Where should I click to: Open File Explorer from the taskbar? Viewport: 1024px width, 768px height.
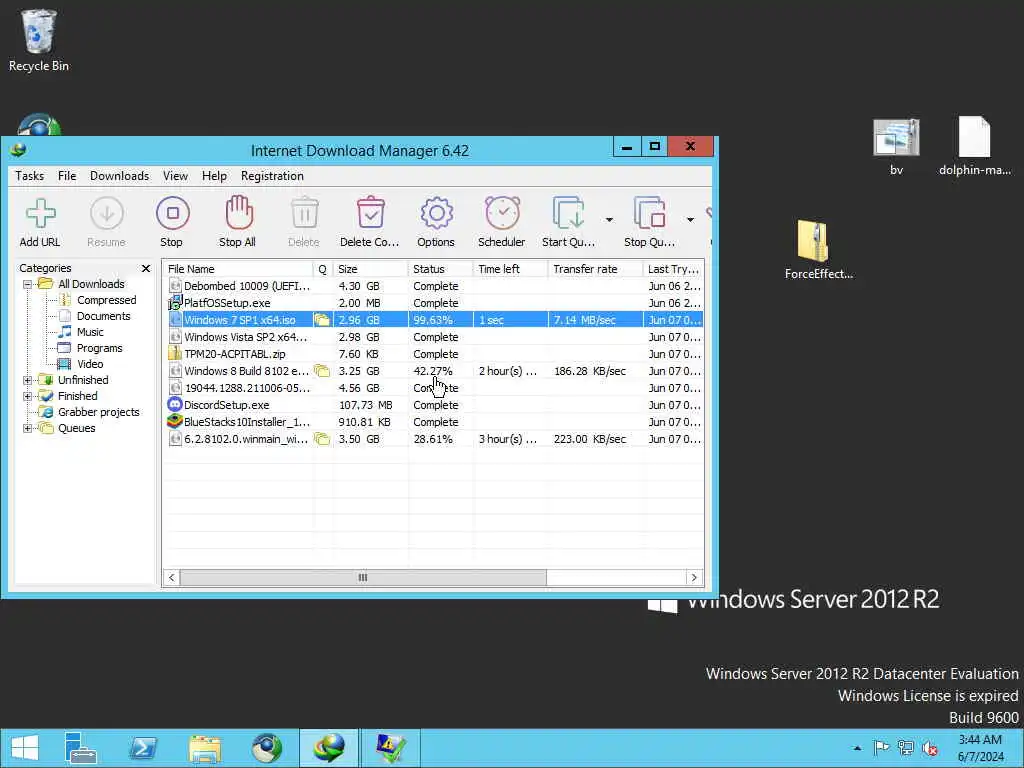click(x=205, y=748)
